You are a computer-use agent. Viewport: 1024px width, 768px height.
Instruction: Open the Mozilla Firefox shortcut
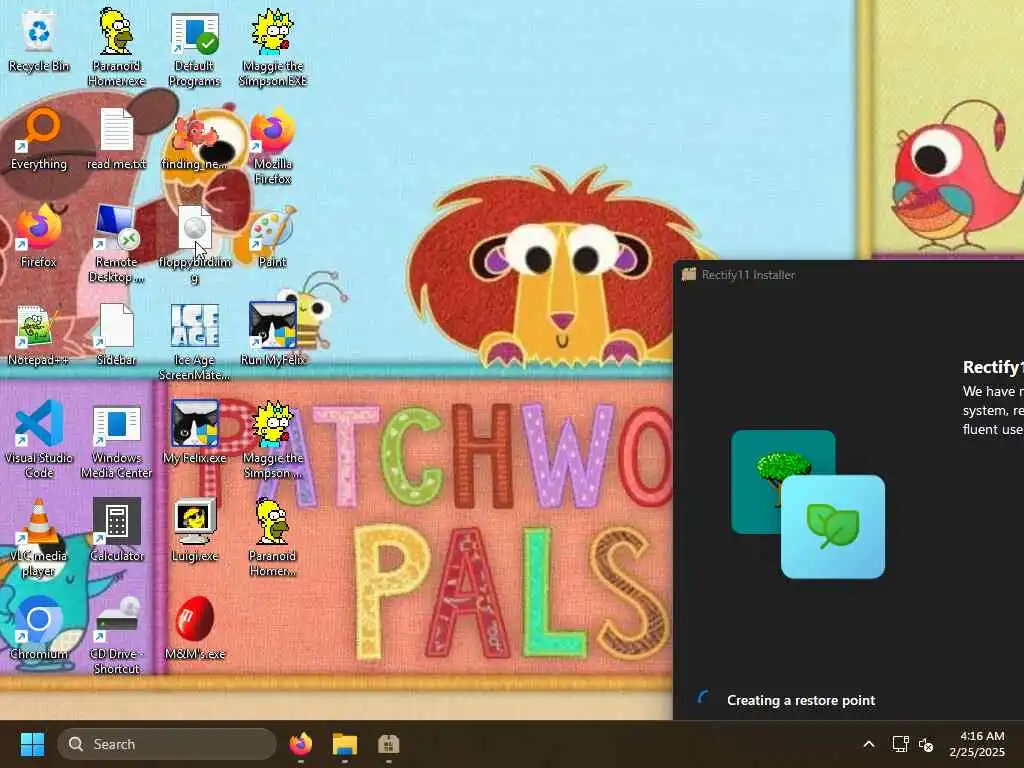click(x=273, y=146)
